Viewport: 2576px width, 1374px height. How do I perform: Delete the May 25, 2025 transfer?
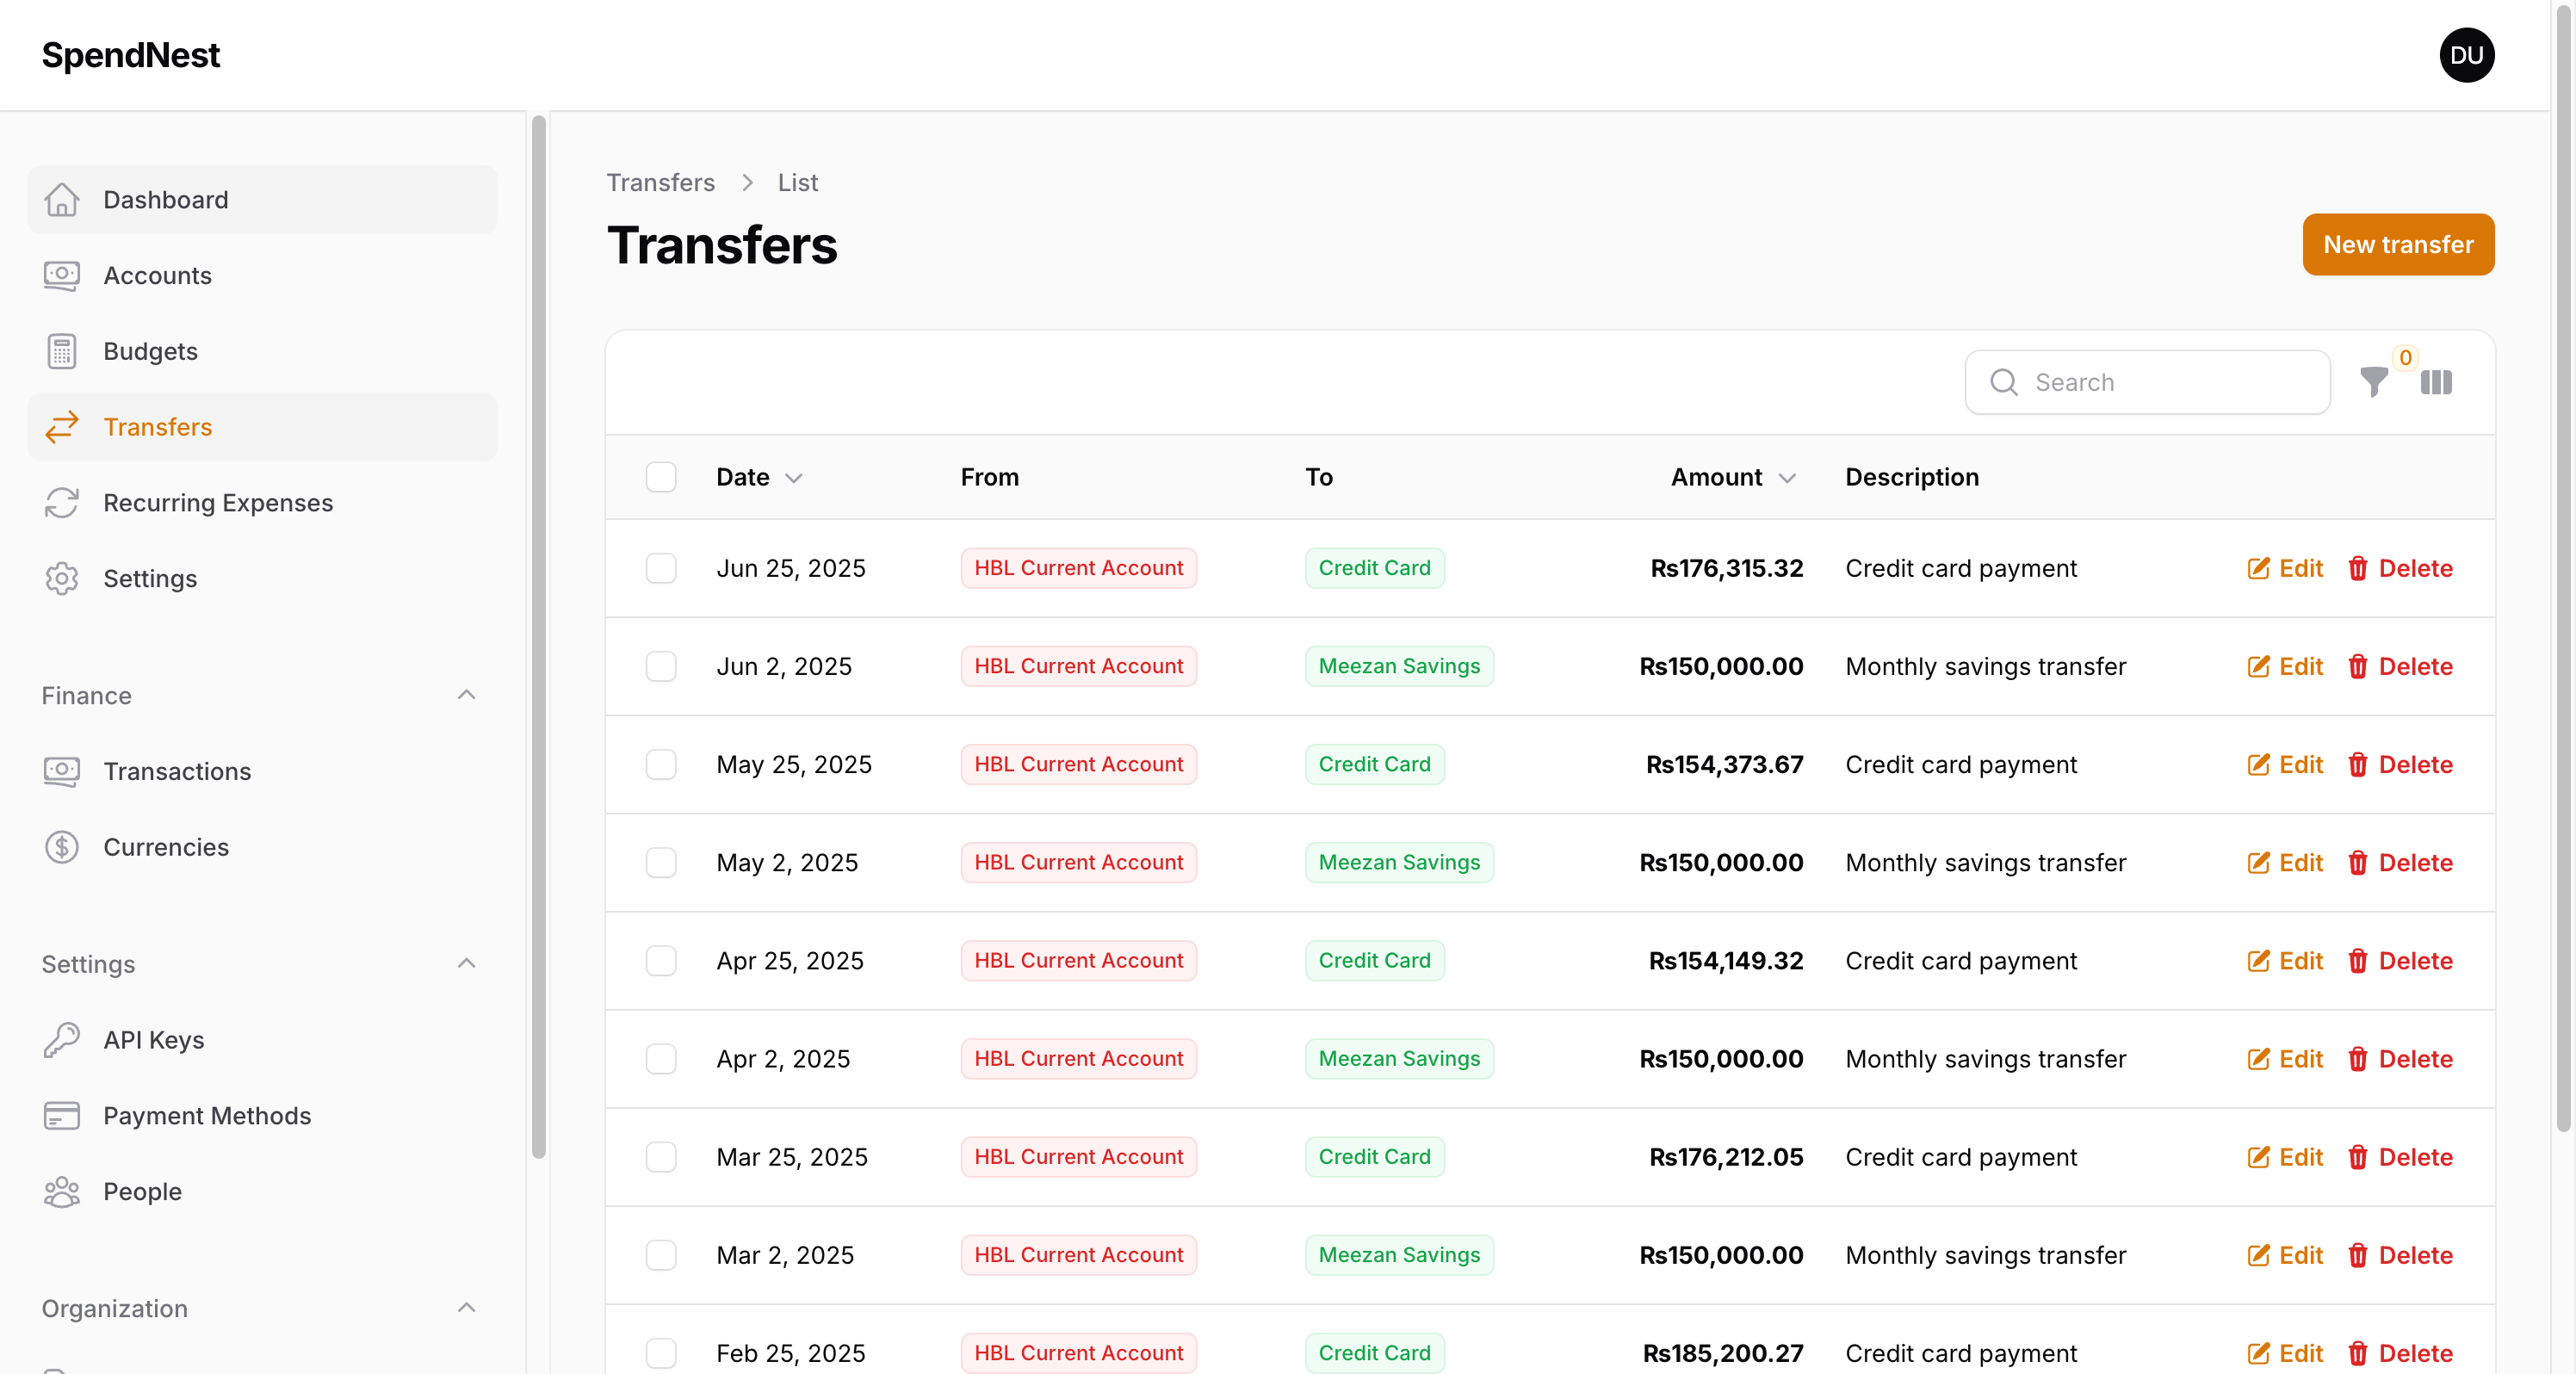pyautogui.click(x=2400, y=765)
